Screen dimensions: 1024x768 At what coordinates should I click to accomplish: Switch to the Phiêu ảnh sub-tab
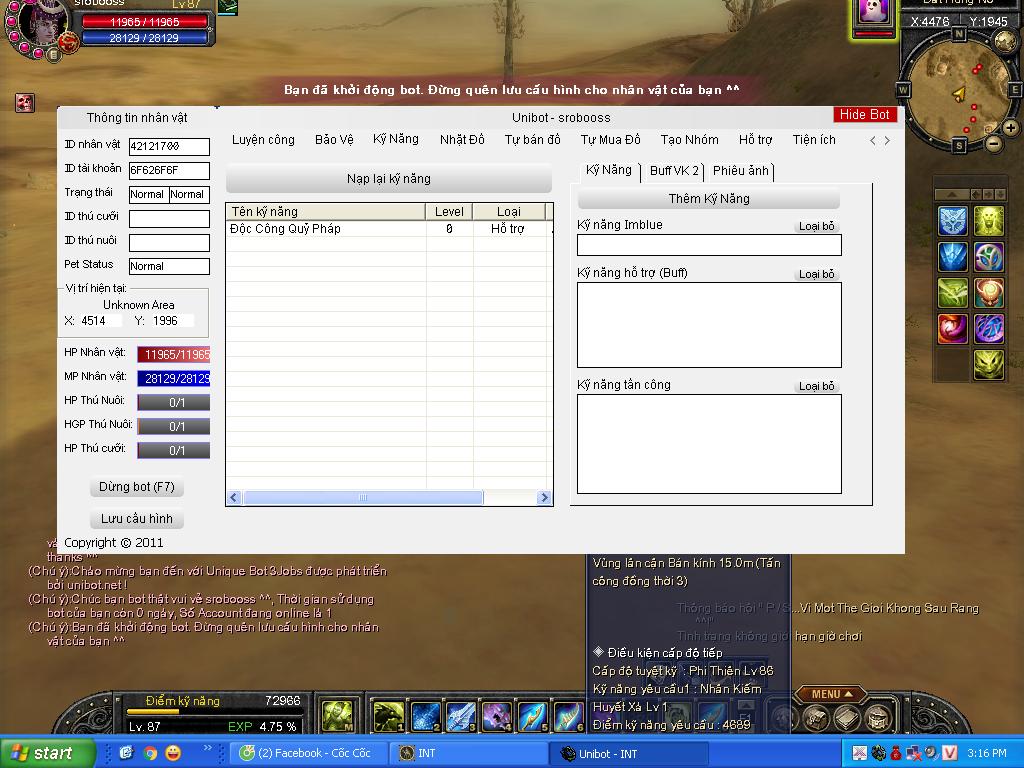[x=741, y=171]
